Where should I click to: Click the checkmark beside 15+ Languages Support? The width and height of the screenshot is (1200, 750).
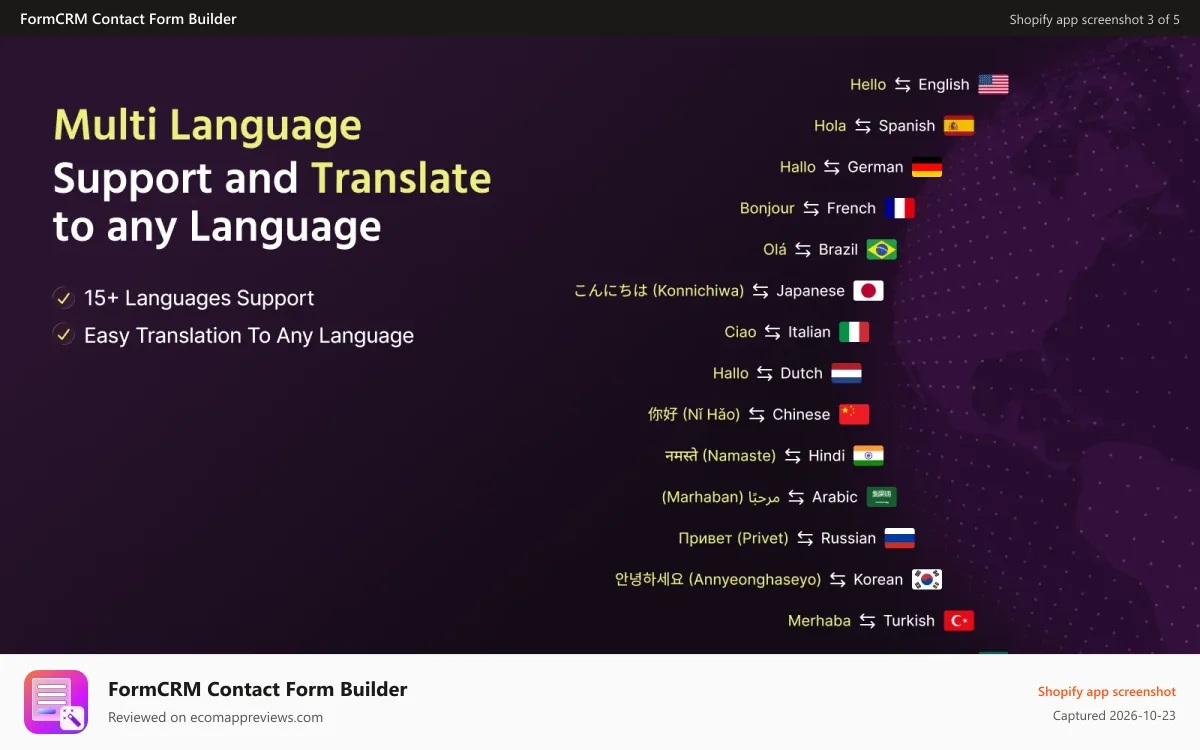tap(64, 298)
